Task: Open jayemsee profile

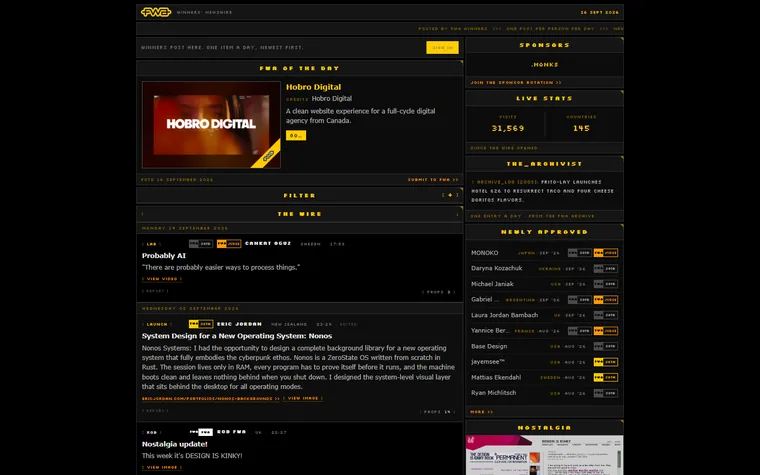Action: (488, 362)
